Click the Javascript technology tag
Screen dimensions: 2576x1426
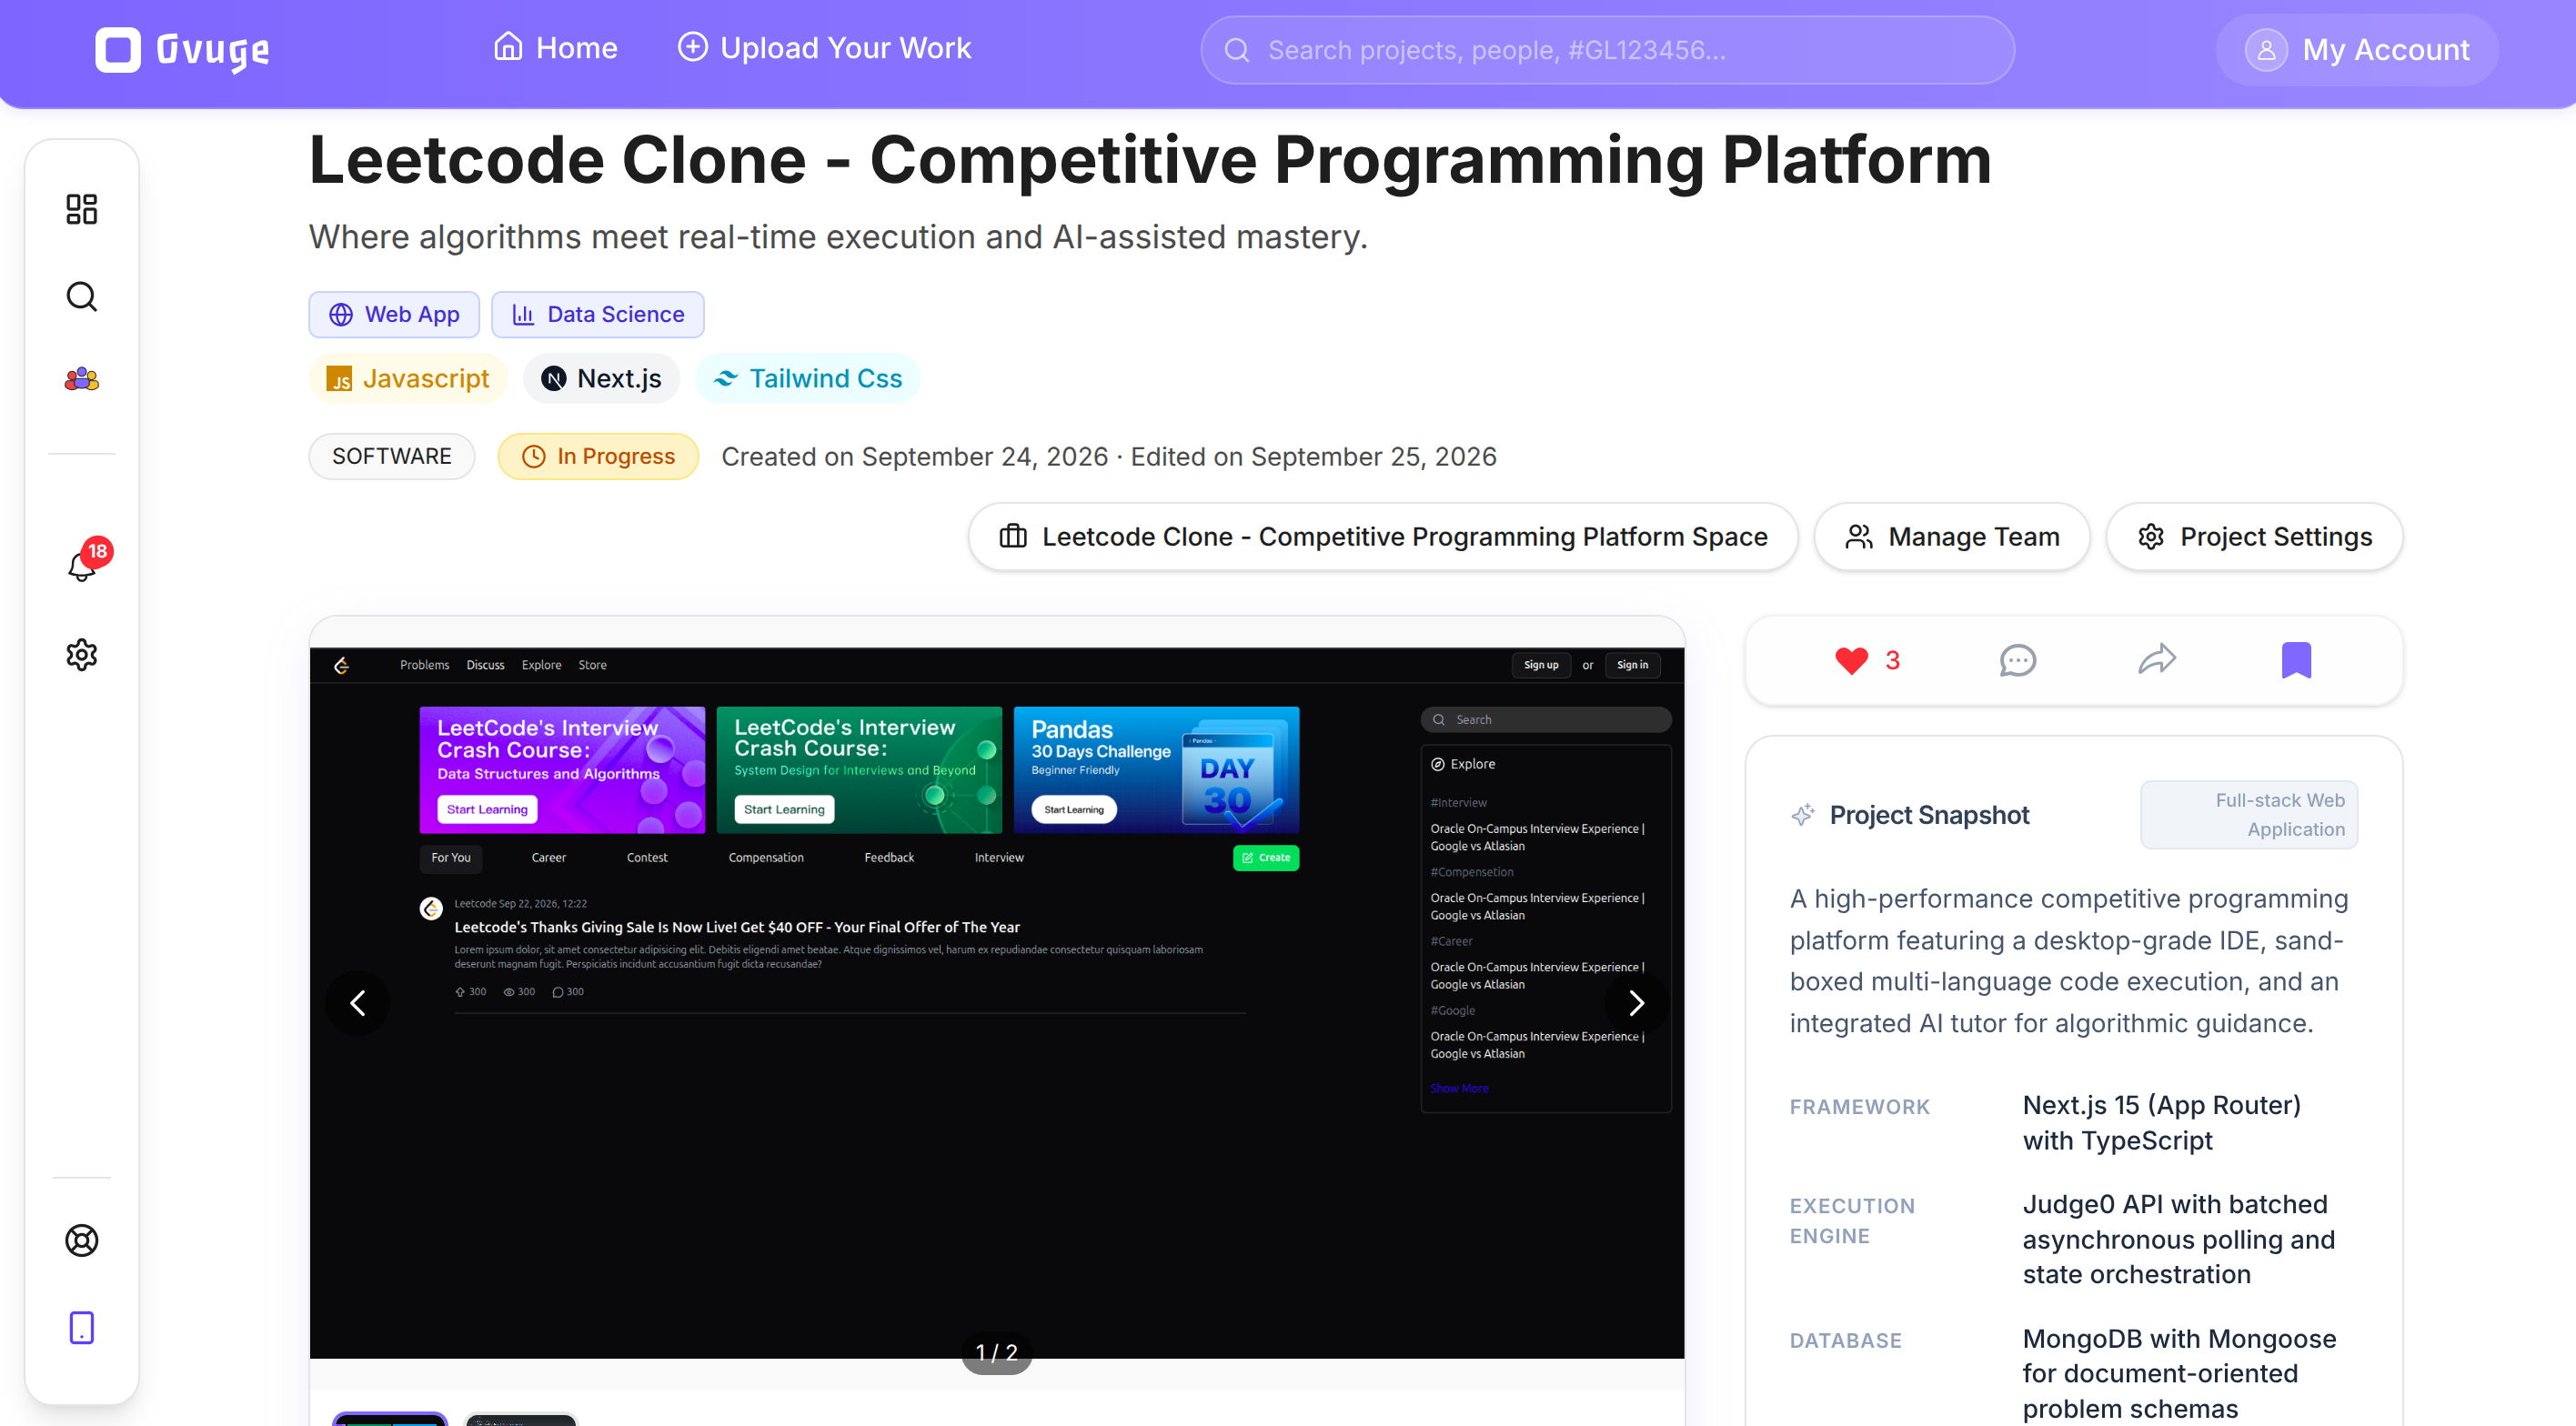[408, 378]
